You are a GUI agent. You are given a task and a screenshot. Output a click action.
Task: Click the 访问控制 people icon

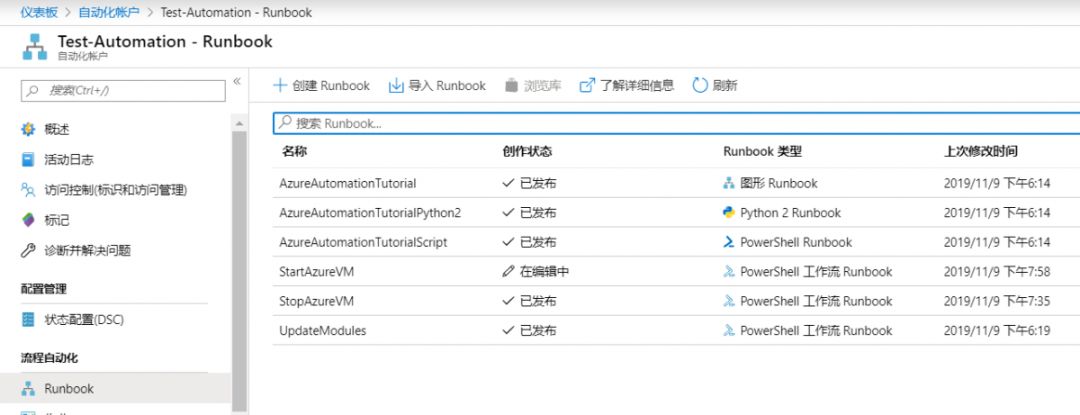28,190
